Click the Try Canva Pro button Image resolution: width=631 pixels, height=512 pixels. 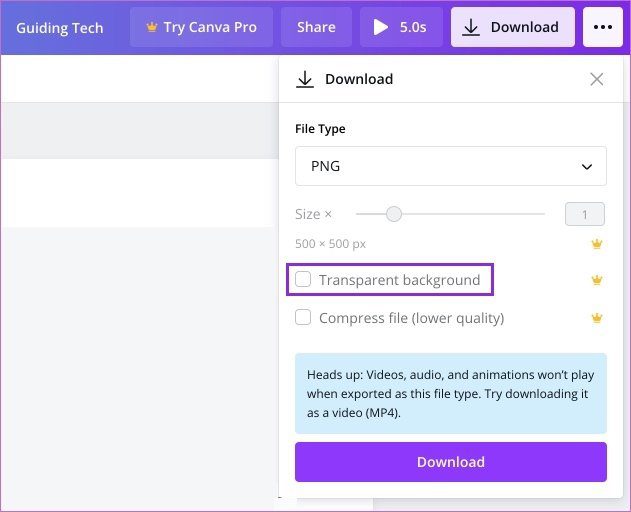[x=201, y=27]
